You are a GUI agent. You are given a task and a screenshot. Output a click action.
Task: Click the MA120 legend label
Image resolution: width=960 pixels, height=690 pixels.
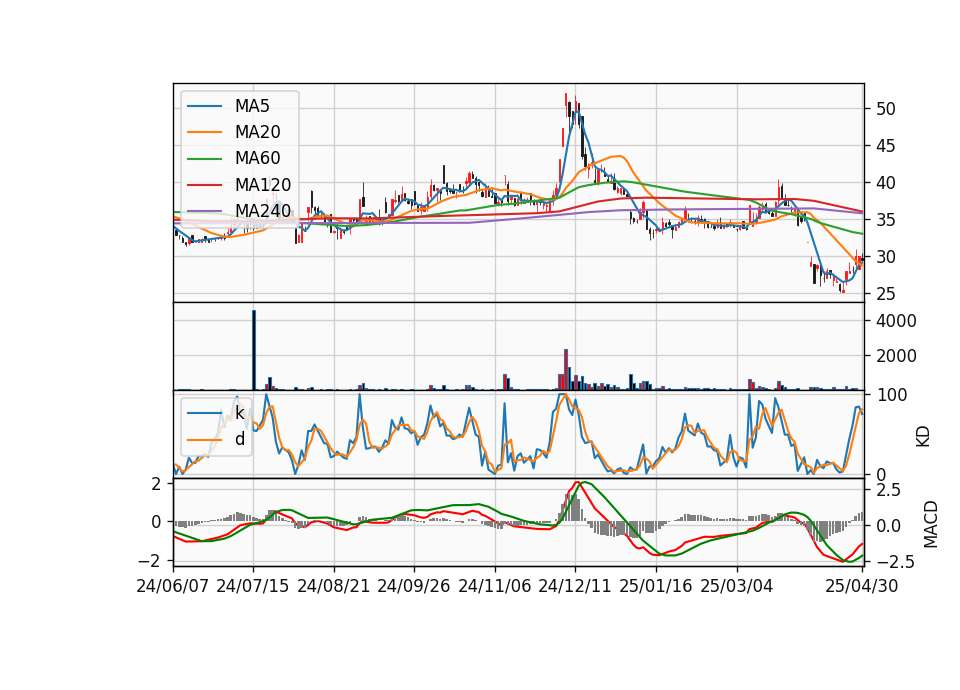tap(263, 185)
